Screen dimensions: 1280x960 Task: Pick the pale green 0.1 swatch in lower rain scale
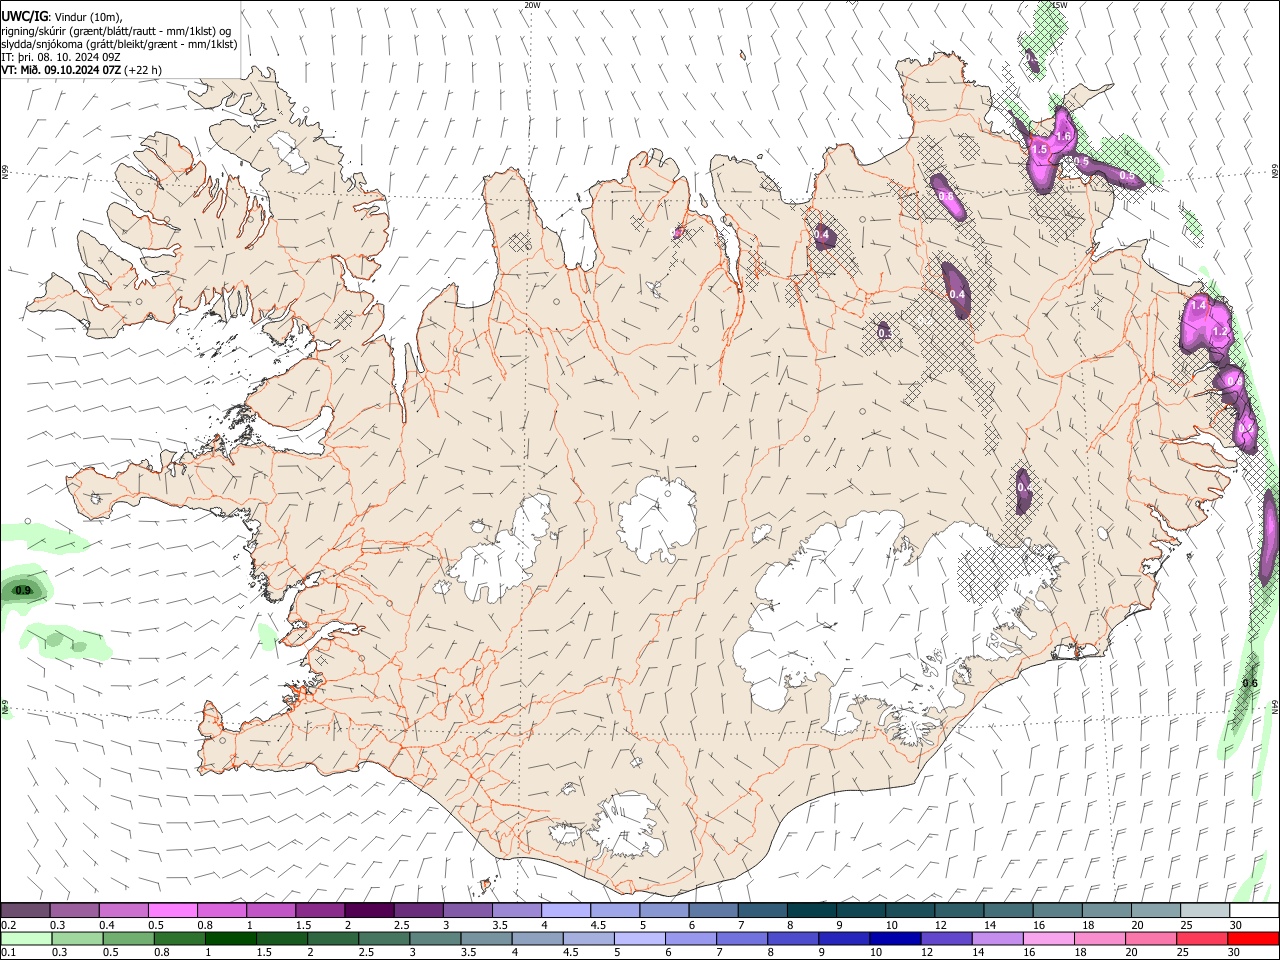26,938
